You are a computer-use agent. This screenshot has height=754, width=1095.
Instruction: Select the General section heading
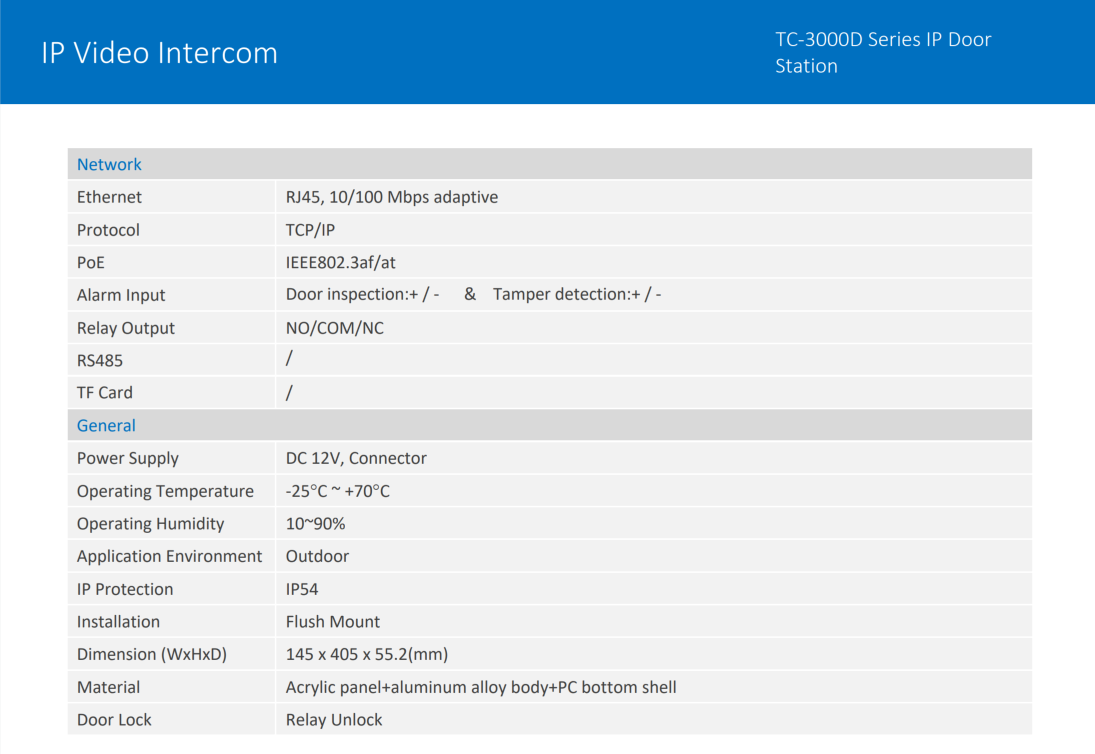click(106, 426)
